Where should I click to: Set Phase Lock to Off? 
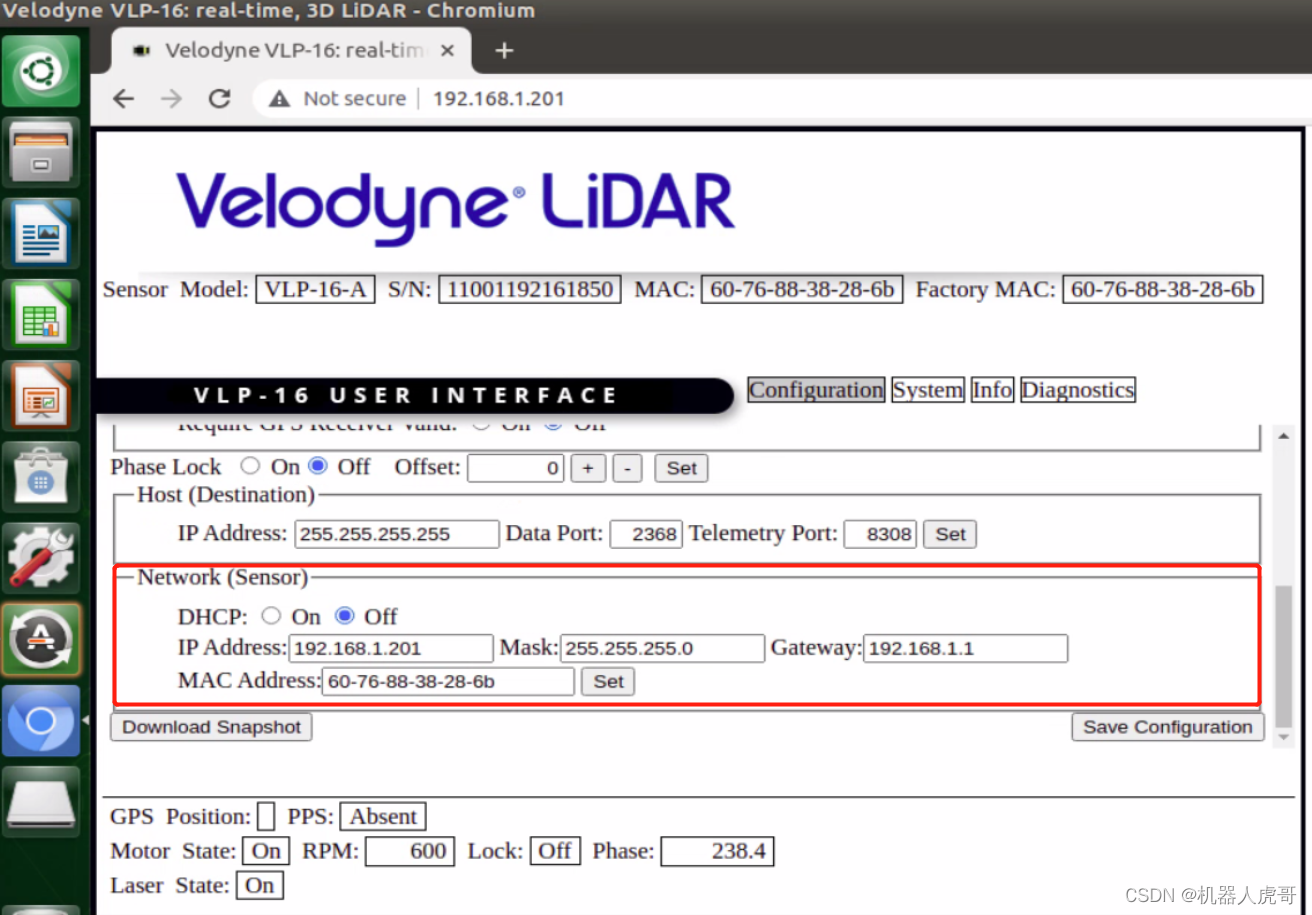[318, 466]
